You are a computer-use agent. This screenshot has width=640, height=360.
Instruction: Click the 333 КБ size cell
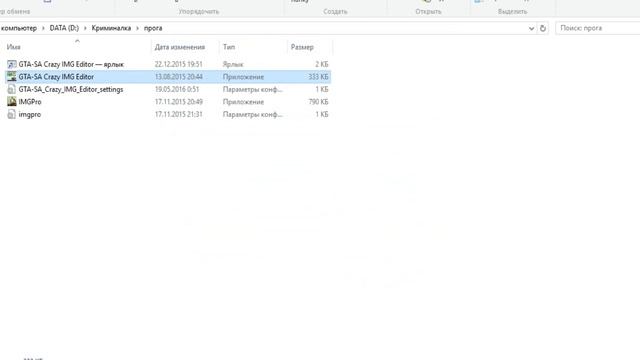click(x=318, y=77)
